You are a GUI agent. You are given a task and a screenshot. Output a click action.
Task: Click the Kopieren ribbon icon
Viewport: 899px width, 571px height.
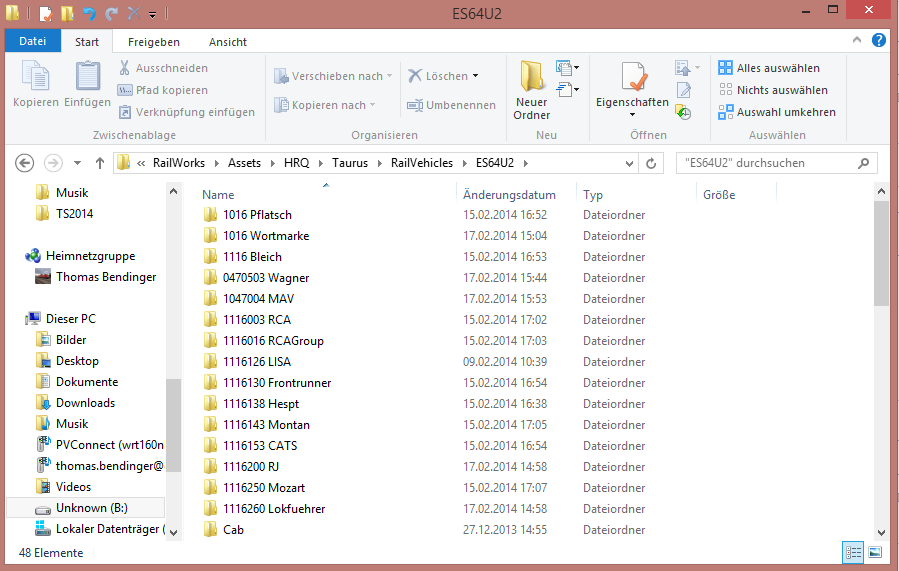click(36, 84)
